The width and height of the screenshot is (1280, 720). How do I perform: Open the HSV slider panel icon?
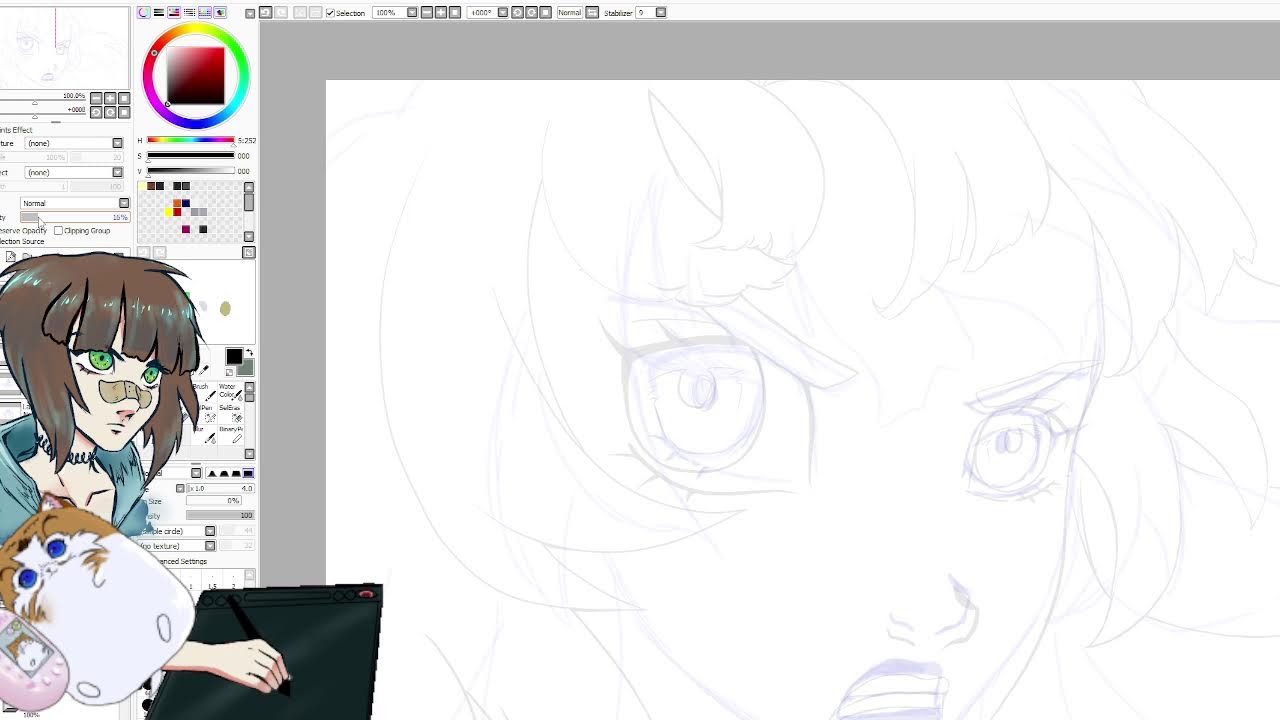coord(174,12)
